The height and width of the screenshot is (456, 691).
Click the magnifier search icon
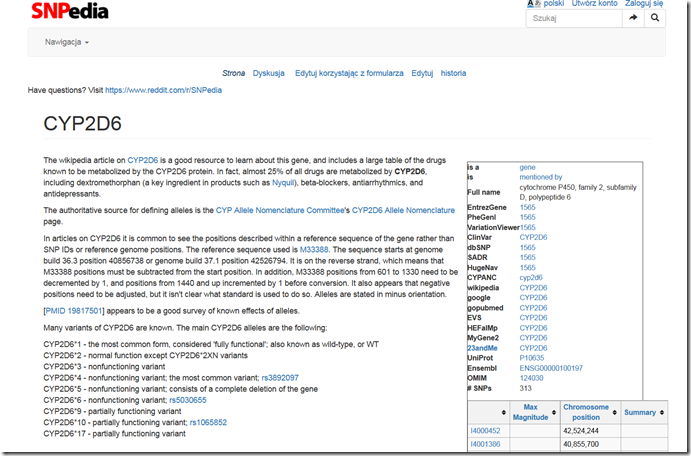pyautogui.click(x=655, y=18)
